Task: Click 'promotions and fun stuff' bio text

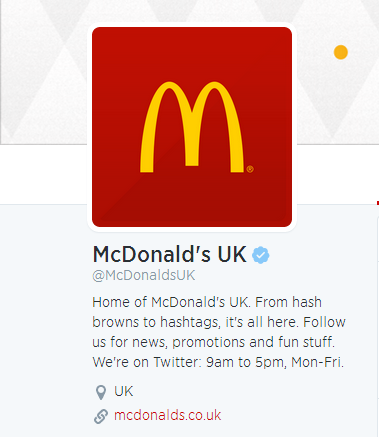Action: click(253, 342)
